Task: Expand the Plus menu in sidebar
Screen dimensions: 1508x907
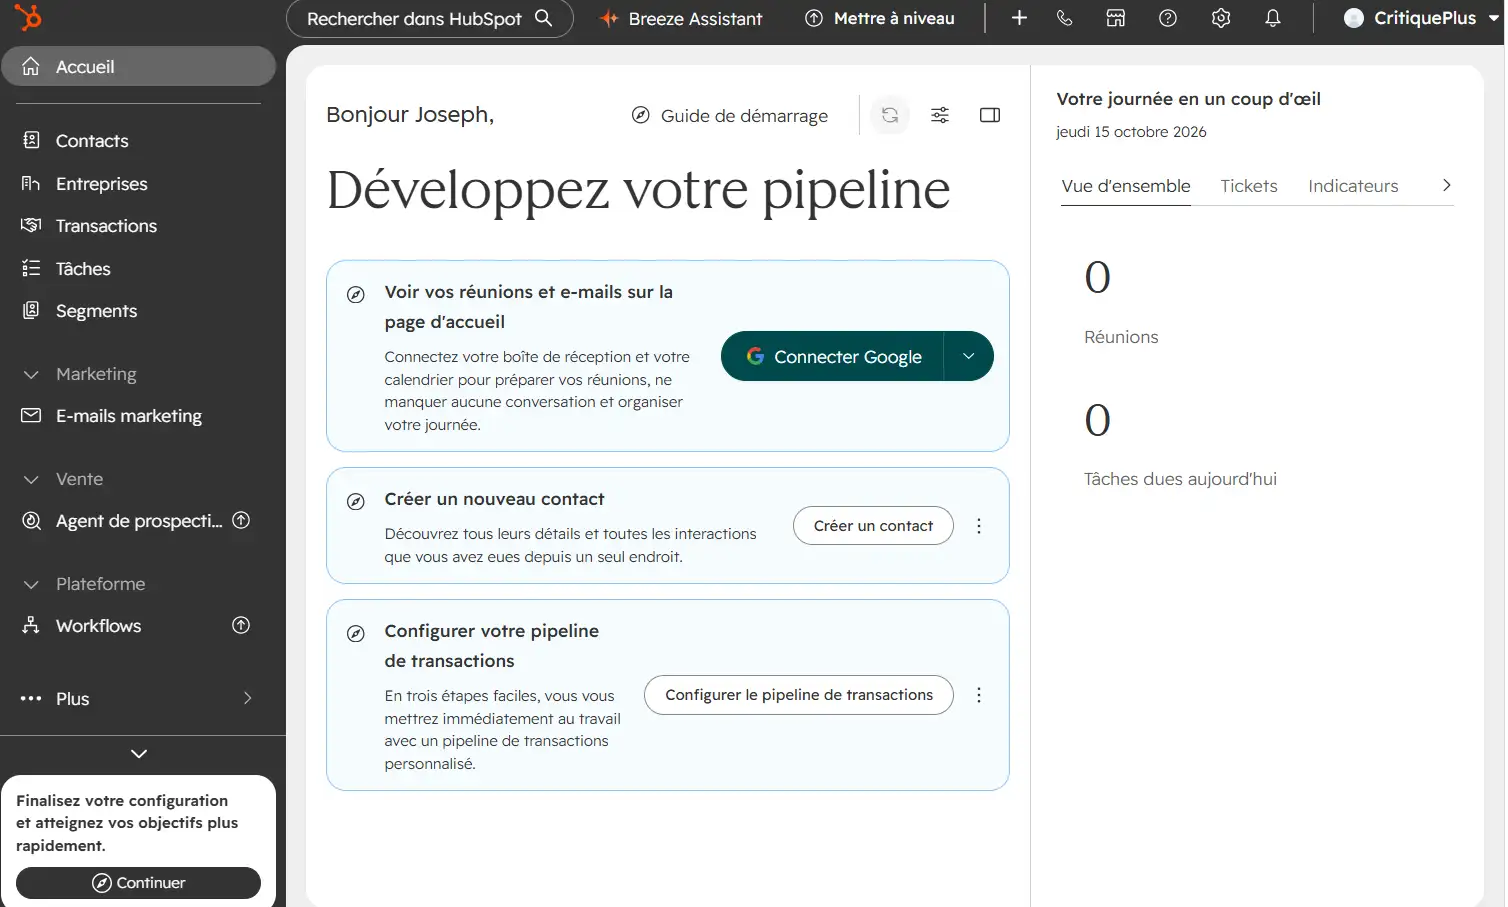Action: [x=139, y=698]
